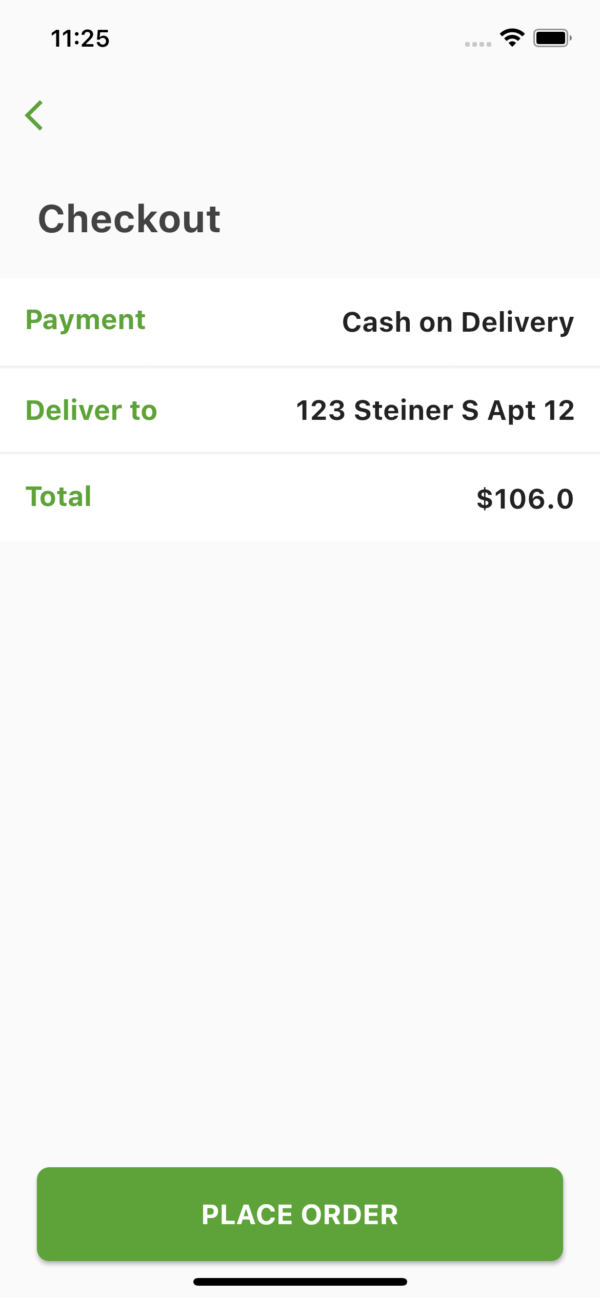The width and height of the screenshot is (600, 1298).
Task: Navigate back using the chevron
Action: (34, 115)
